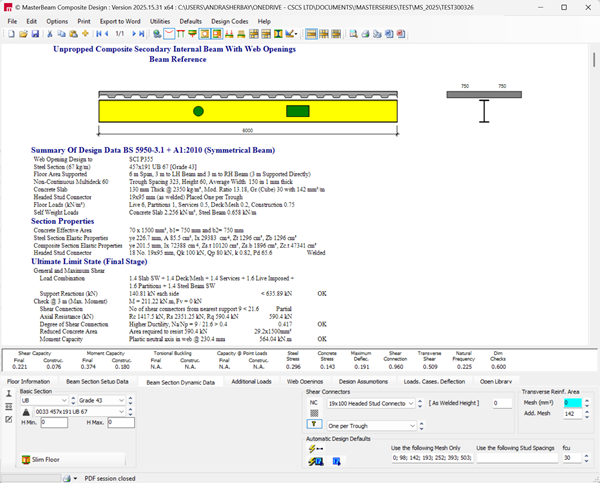Screen dimensions: 600x483
Task: Click the Paste clipboard icon
Action: pyautogui.click(x=73, y=34)
